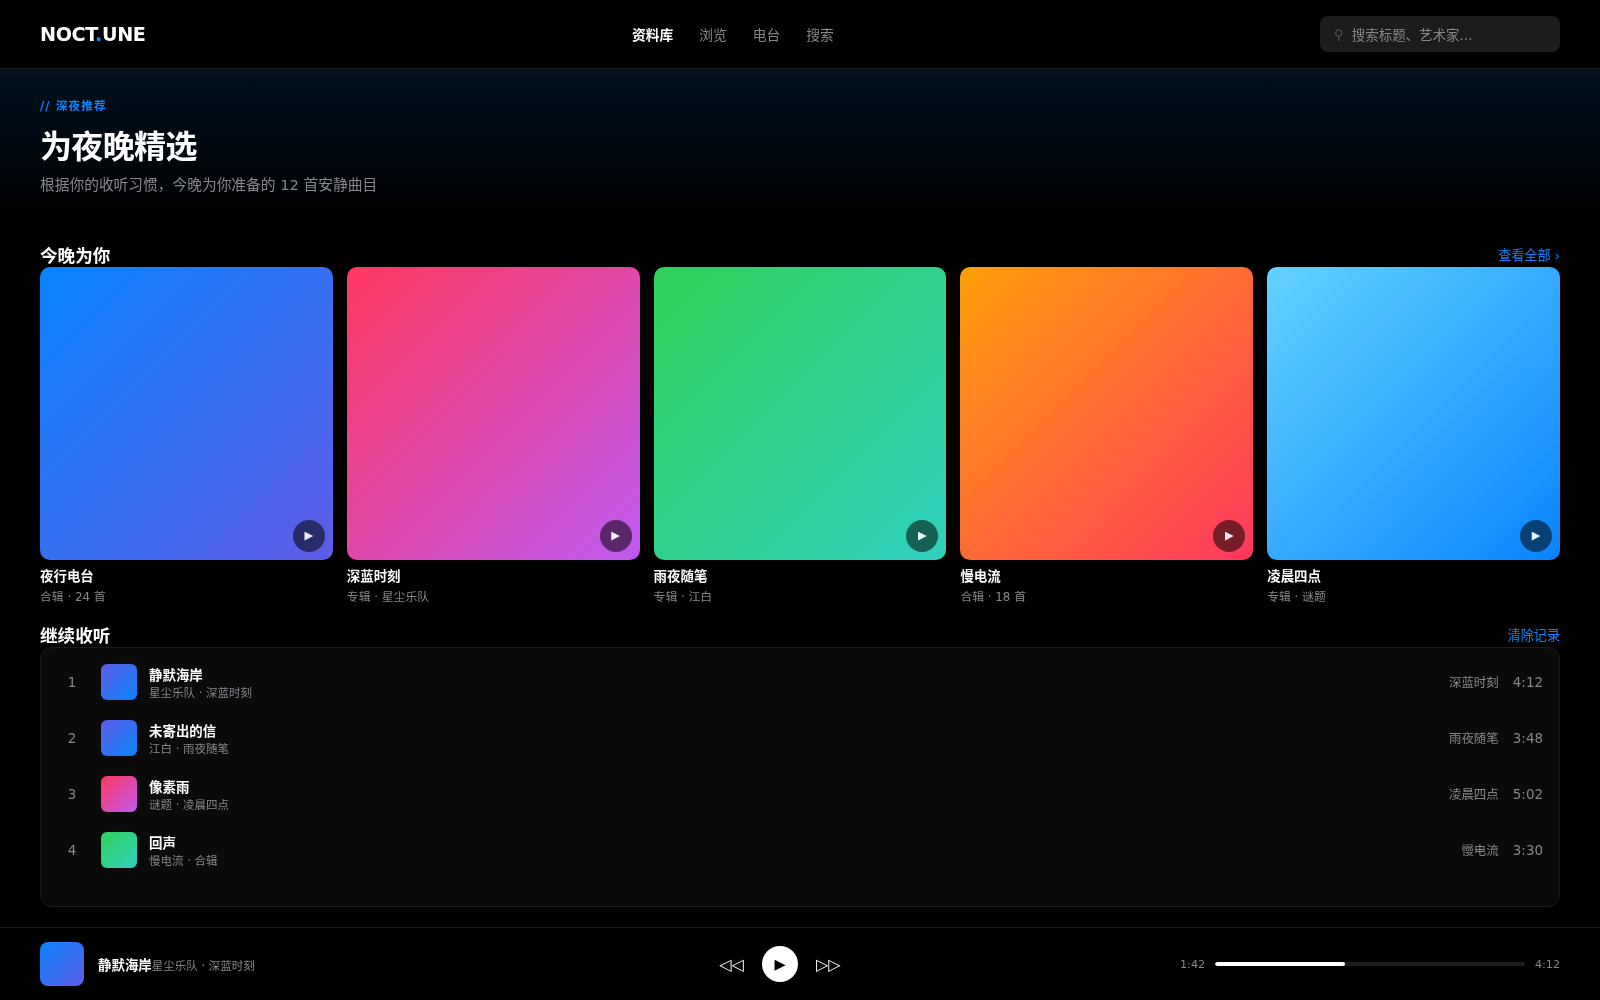1600x1000 pixels.
Task: Focus the 搜索标题、艺术家 search field
Action: (x=1440, y=34)
